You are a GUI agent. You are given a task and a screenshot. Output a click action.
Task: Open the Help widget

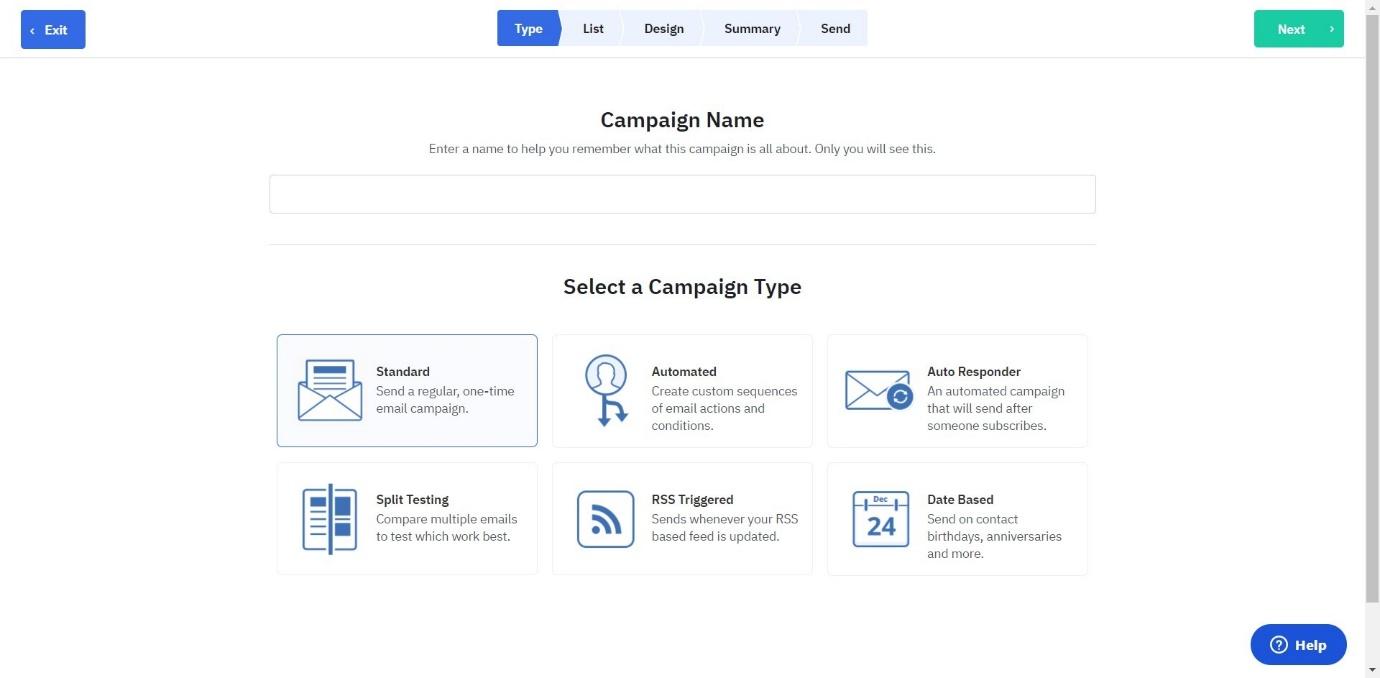(x=1298, y=645)
